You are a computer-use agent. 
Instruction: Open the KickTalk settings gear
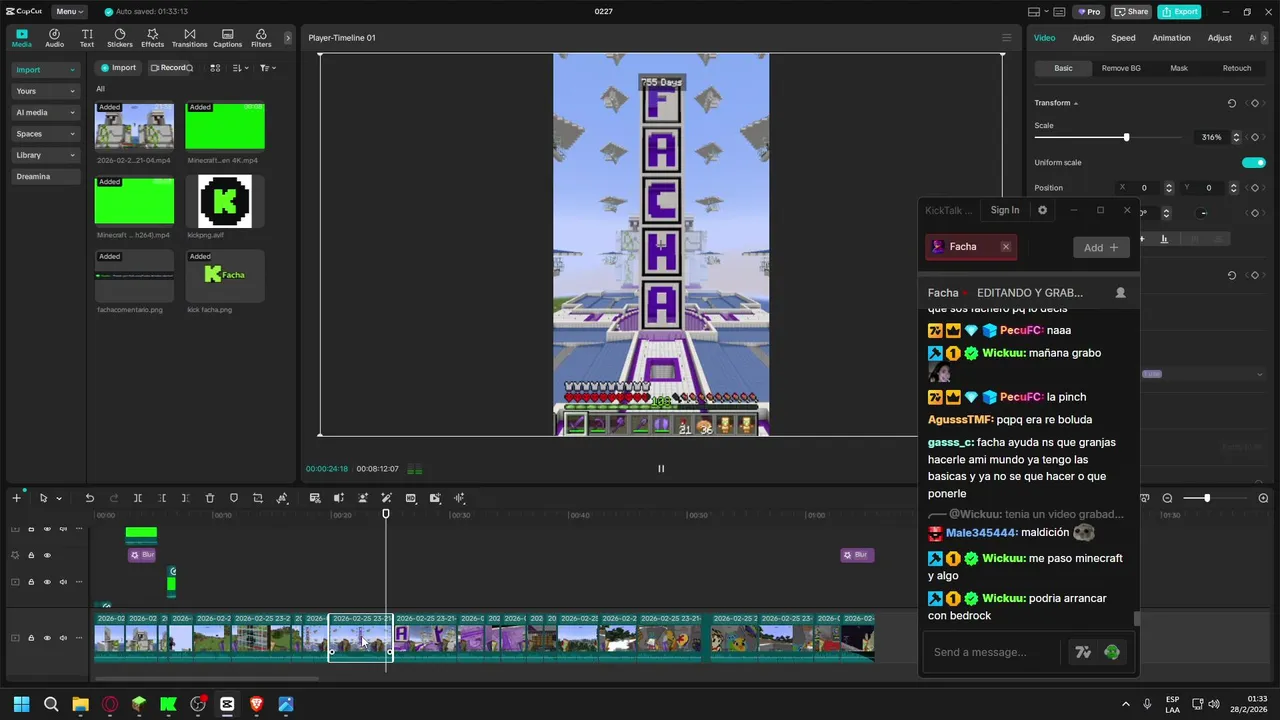(1042, 210)
